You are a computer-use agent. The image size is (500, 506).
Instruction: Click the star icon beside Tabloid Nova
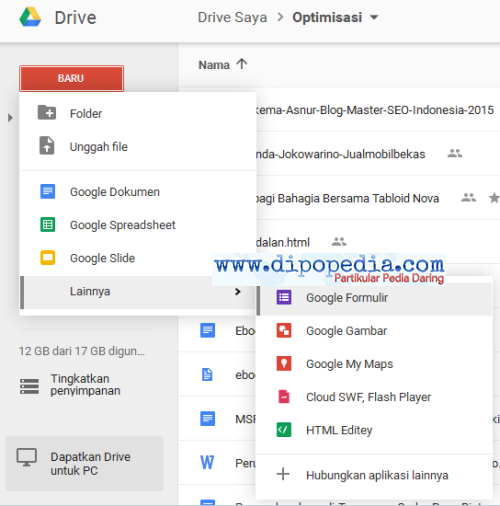click(x=494, y=198)
